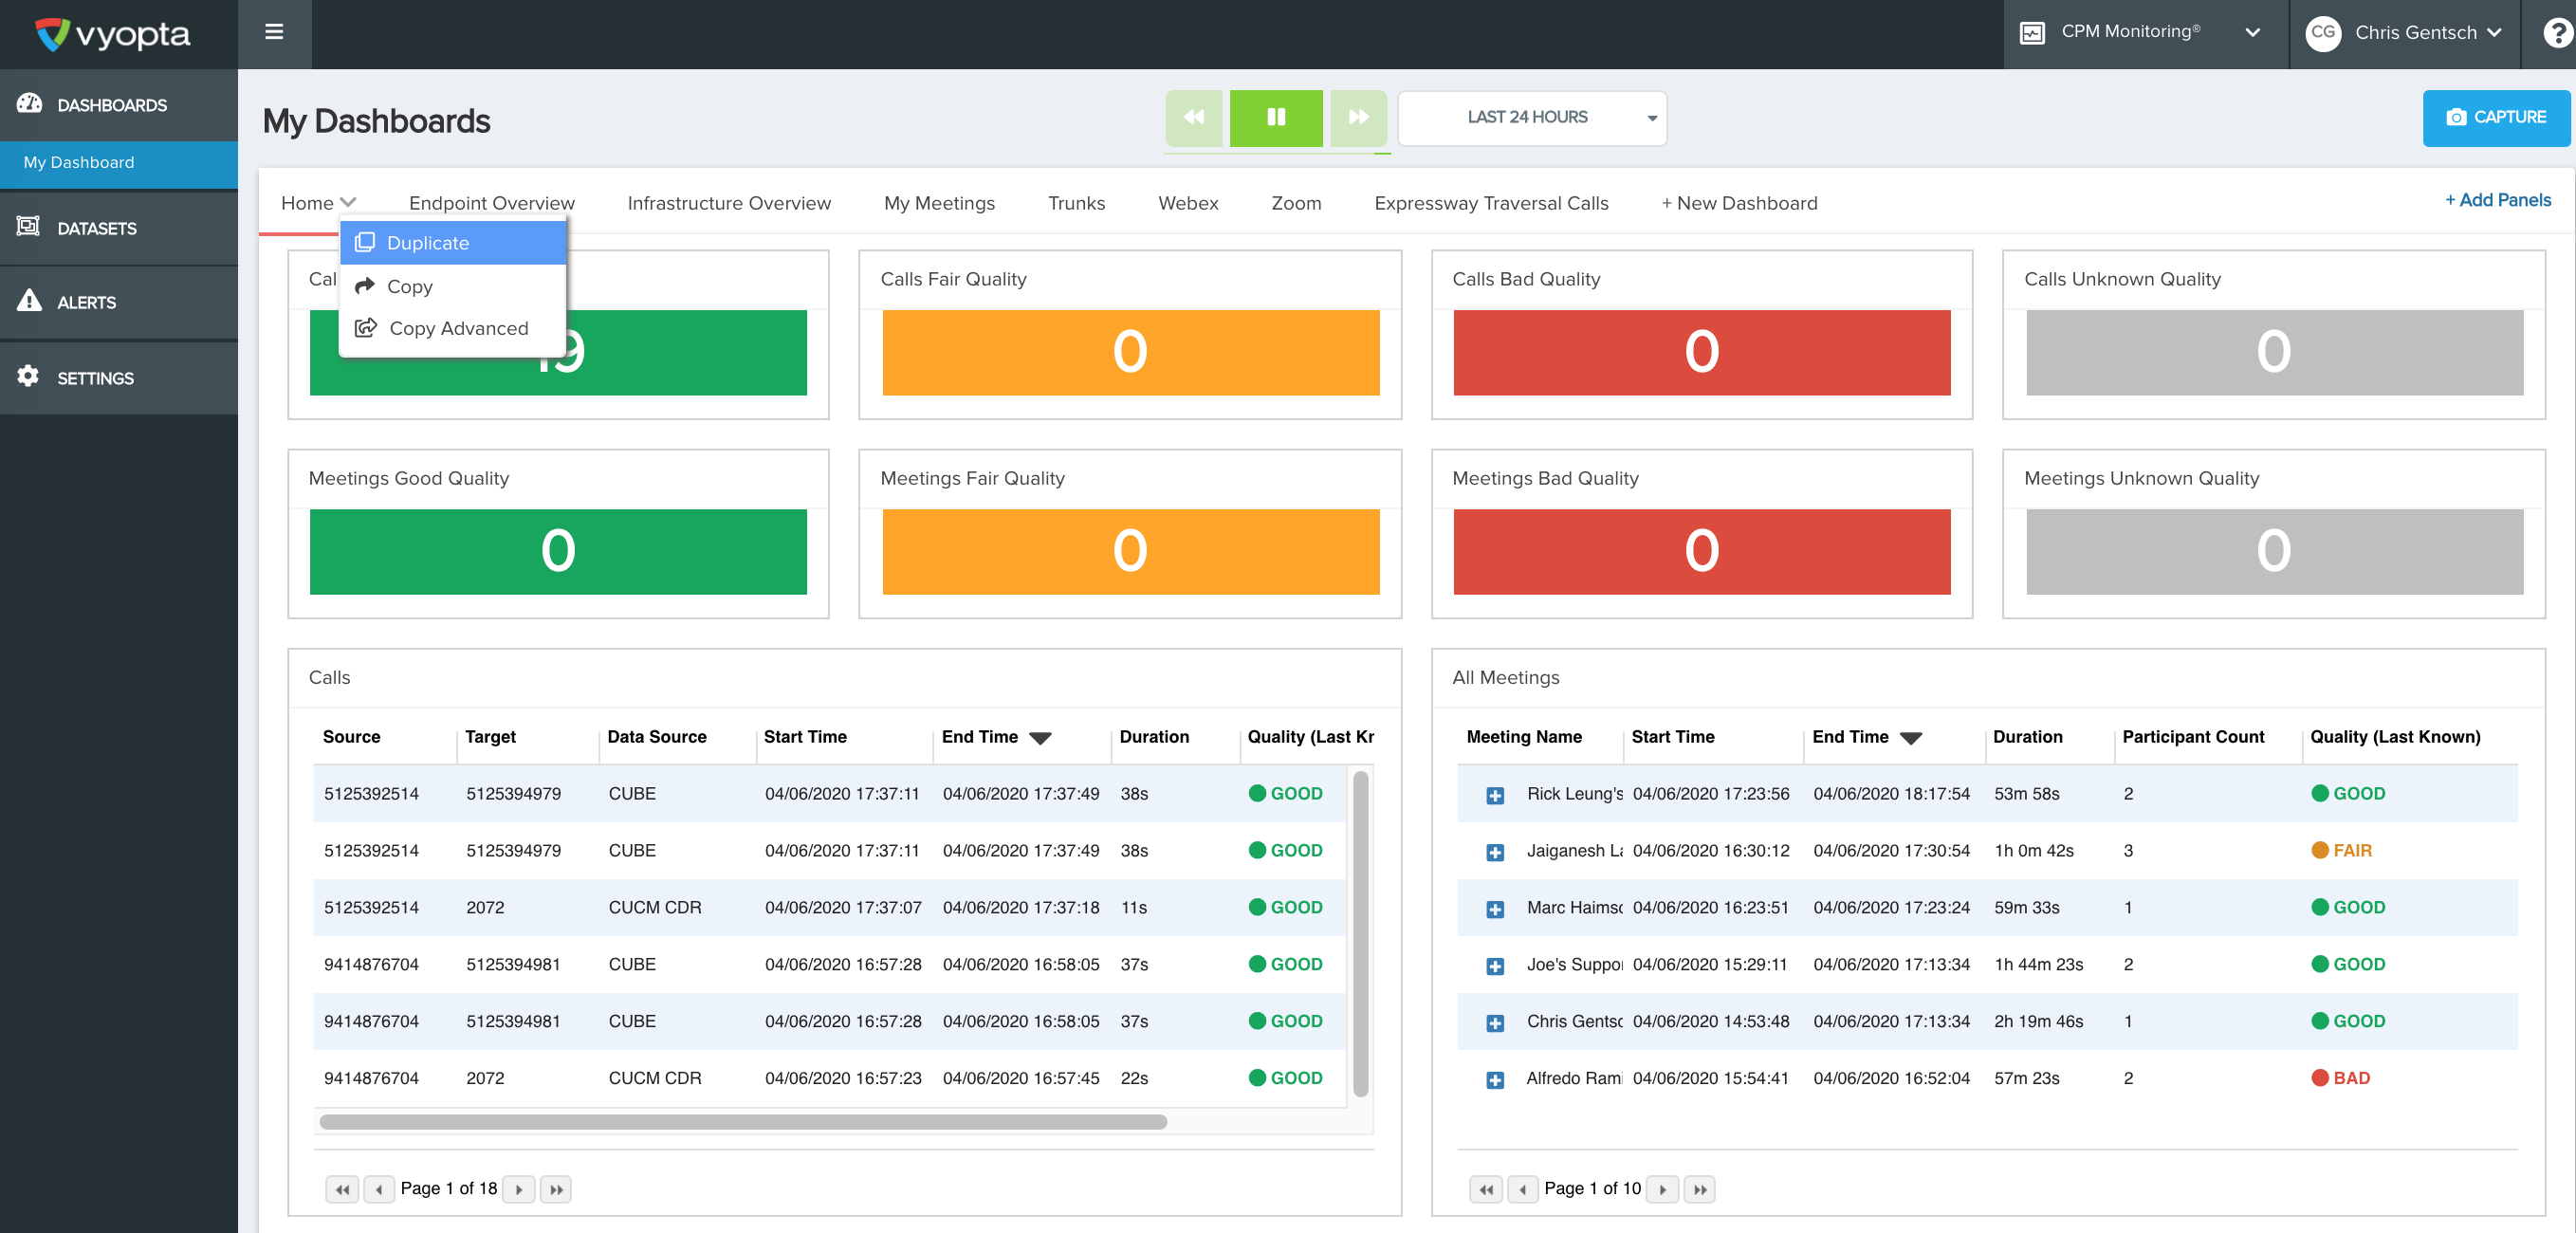The height and width of the screenshot is (1233, 2576).
Task: Switch to Expressway Traversal Calls tab
Action: point(1490,203)
